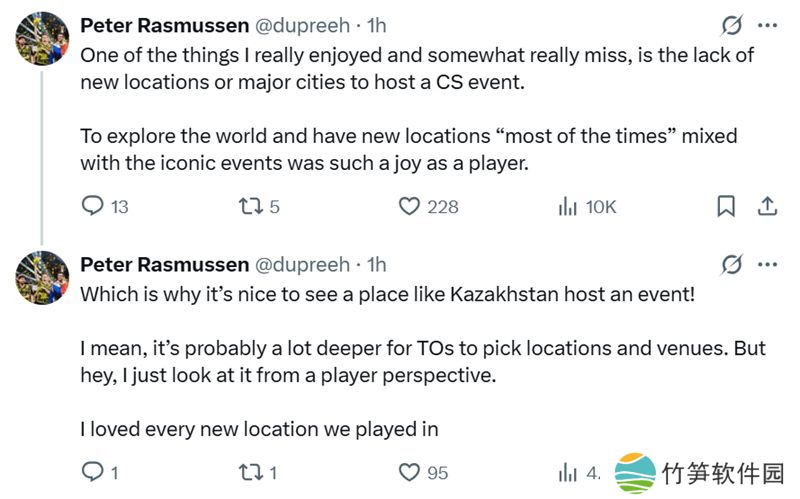Open more options menu on first tweet
This screenshot has height=499, width=800.
click(767, 25)
